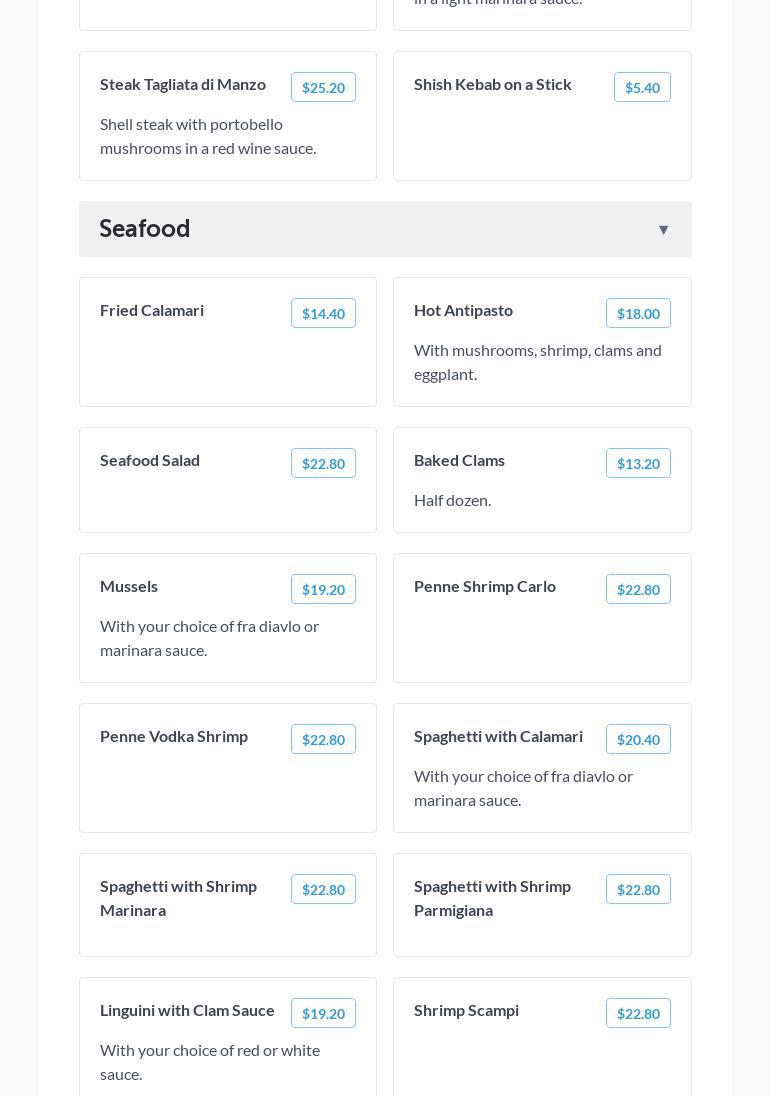Add Fried Calamari via $14.40 price
The width and height of the screenshot is (770, 1096).
(x=323, y=314)
